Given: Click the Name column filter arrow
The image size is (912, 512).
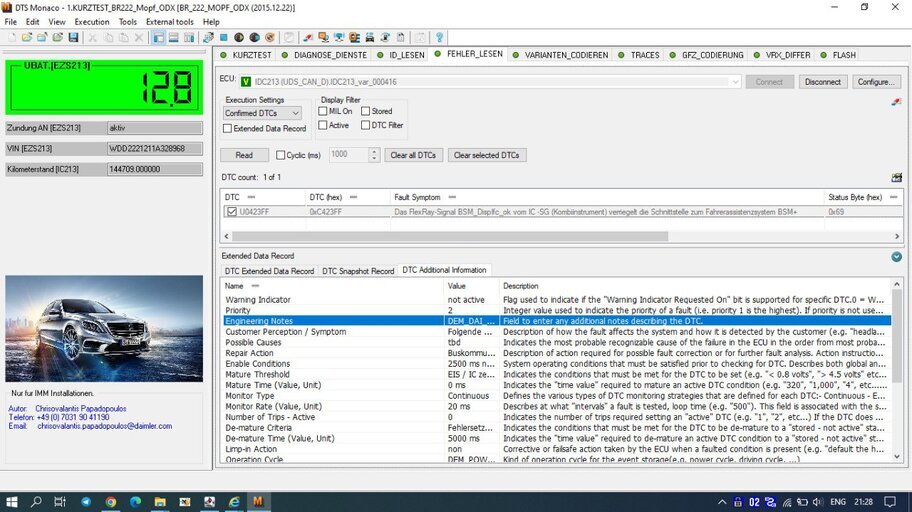Looking at the screenshot, I should [255, 286].
